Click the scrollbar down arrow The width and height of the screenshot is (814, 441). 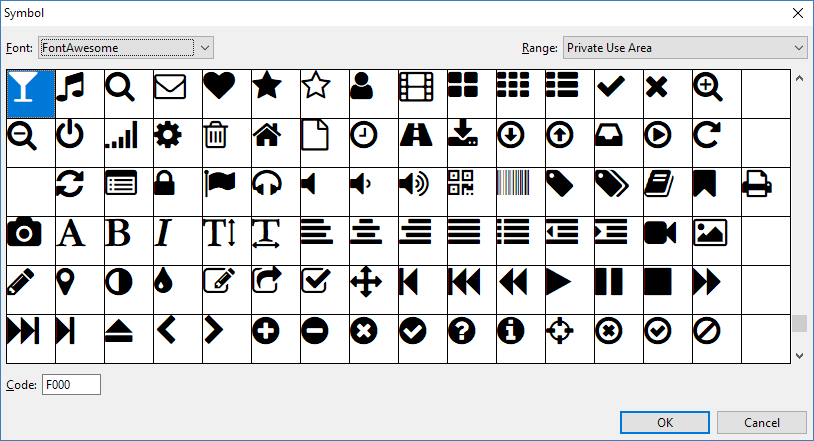coord(799,356)
